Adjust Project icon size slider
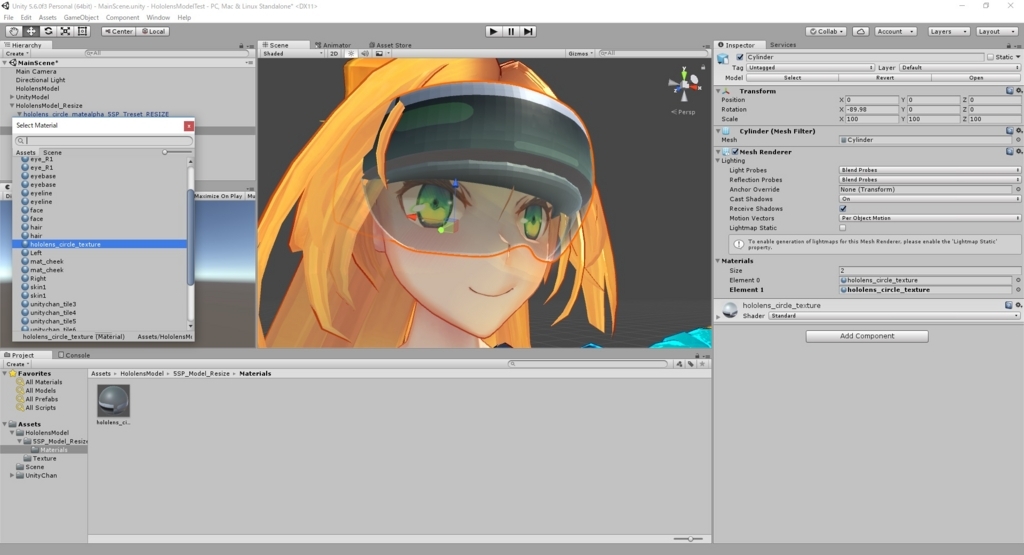The image size is (1024, 555). tap(690, 539)
